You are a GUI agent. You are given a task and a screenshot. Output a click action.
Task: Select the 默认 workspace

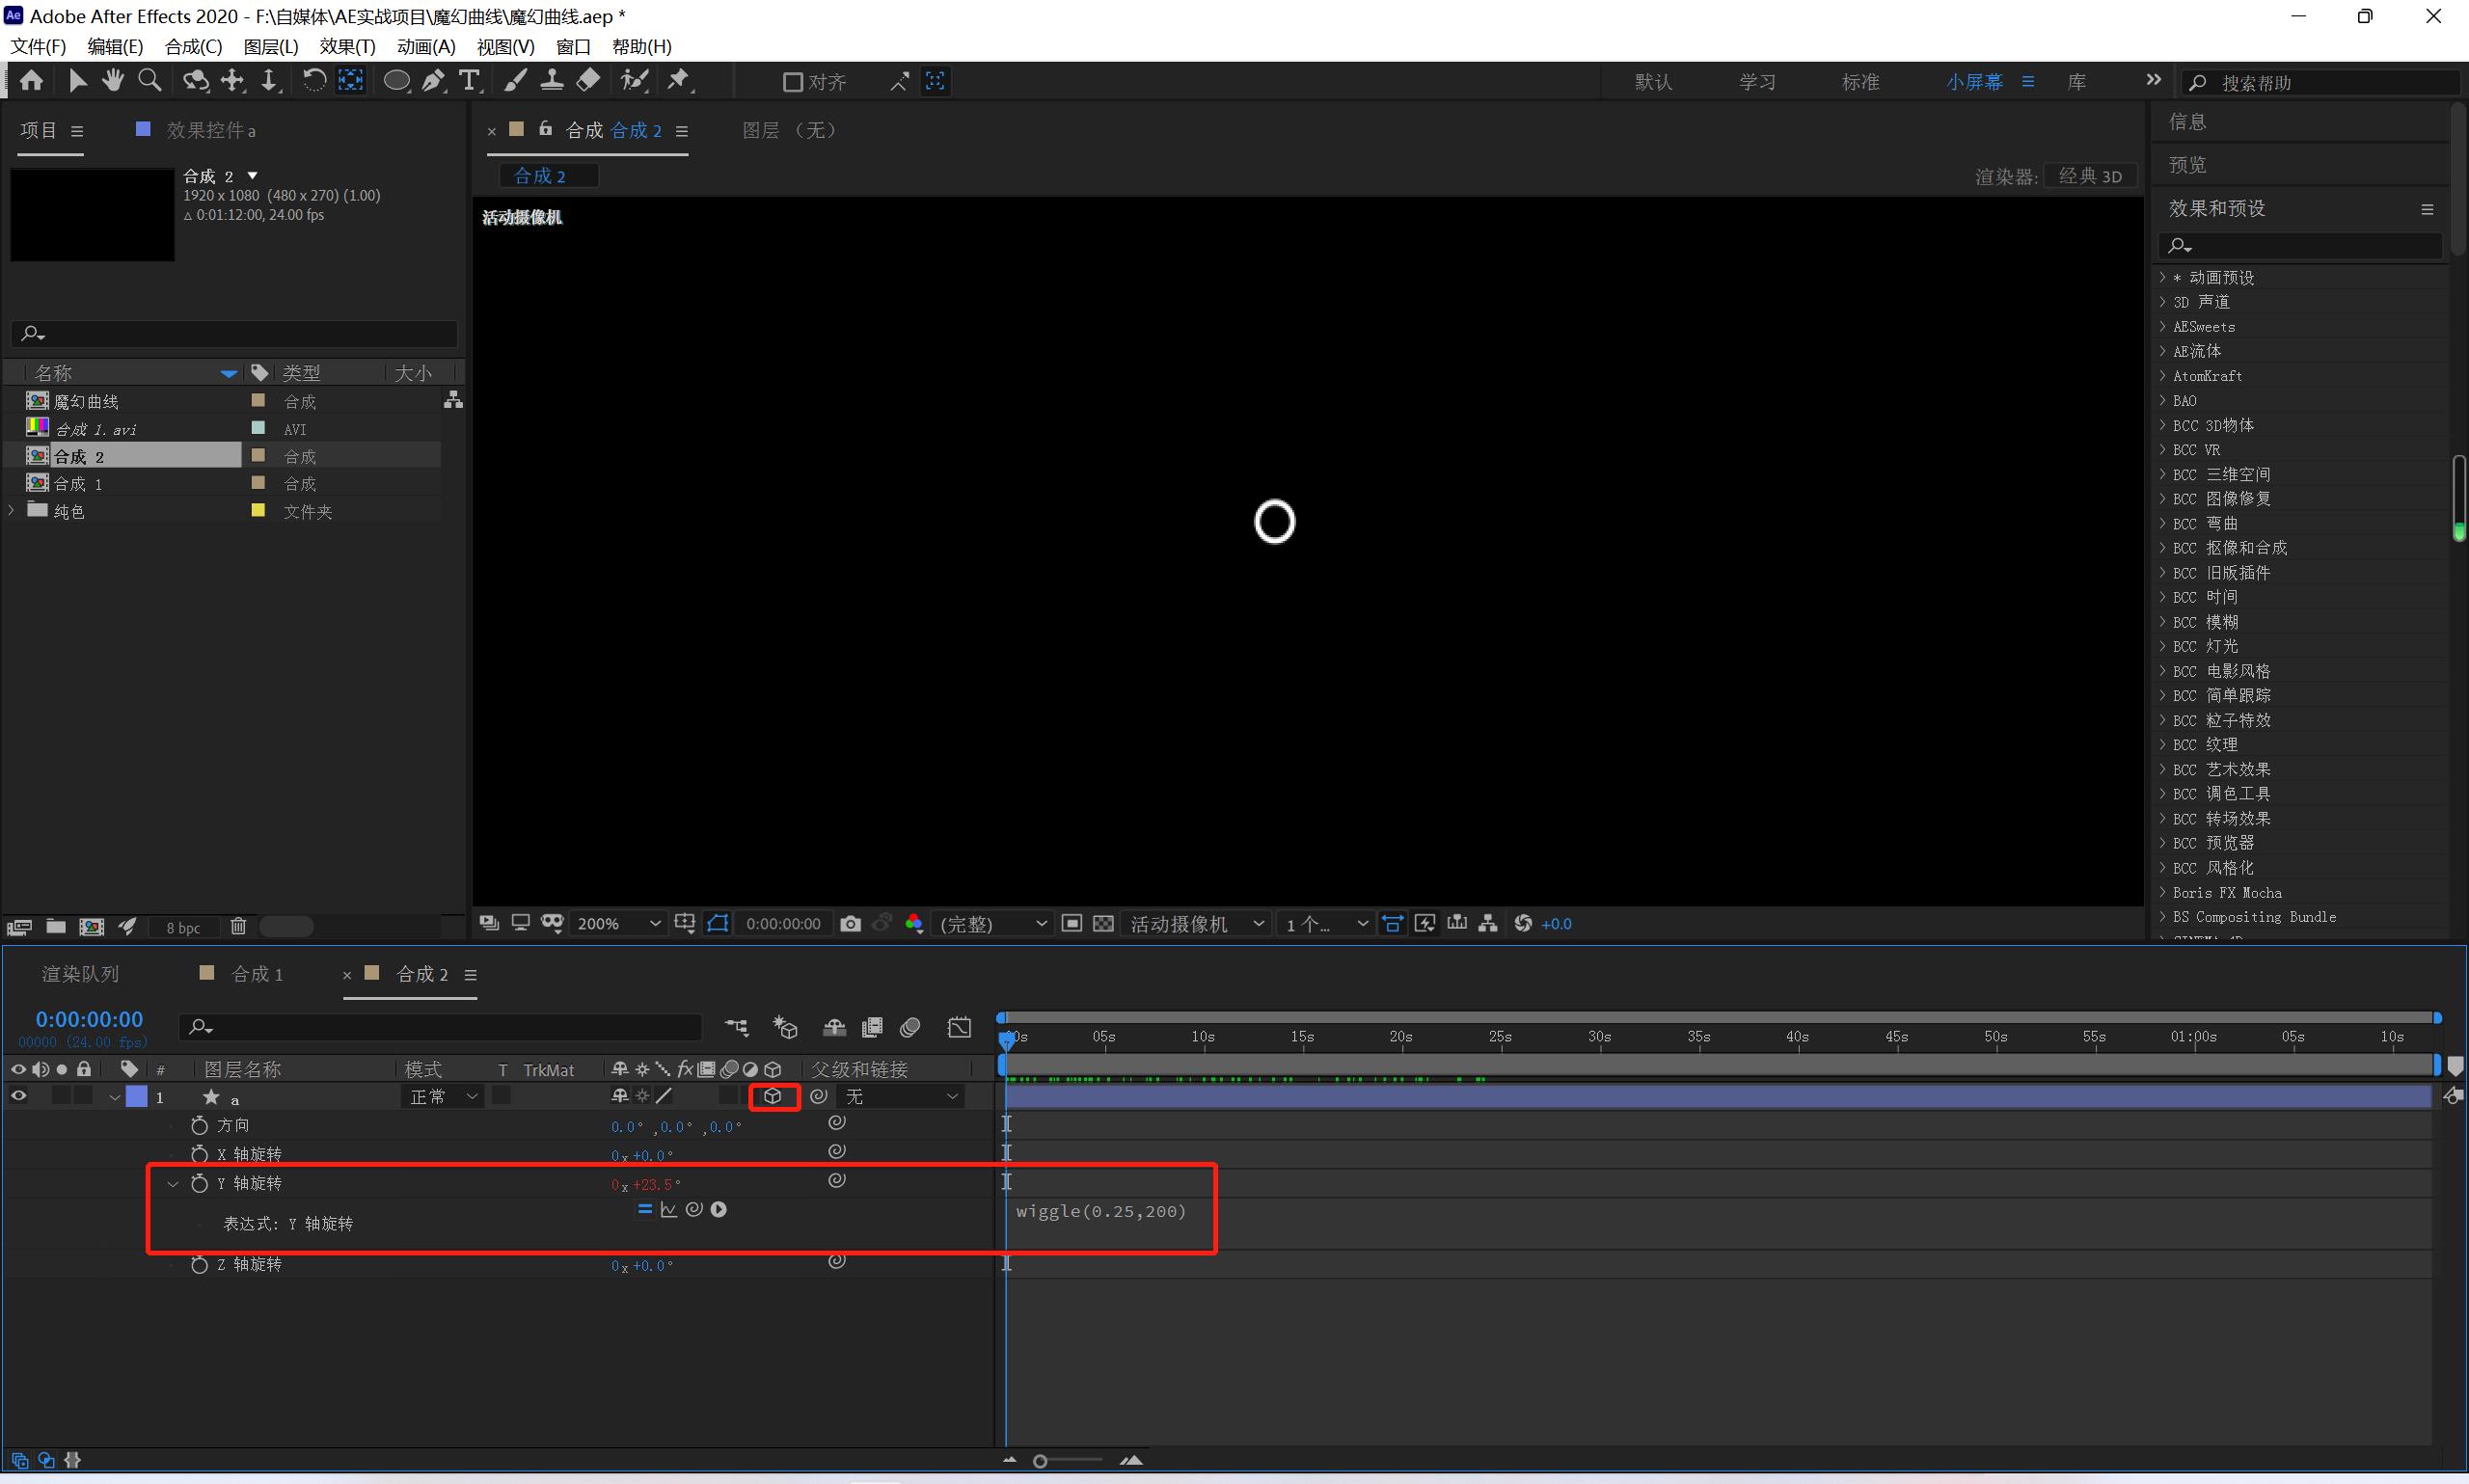pos(1653,82)
